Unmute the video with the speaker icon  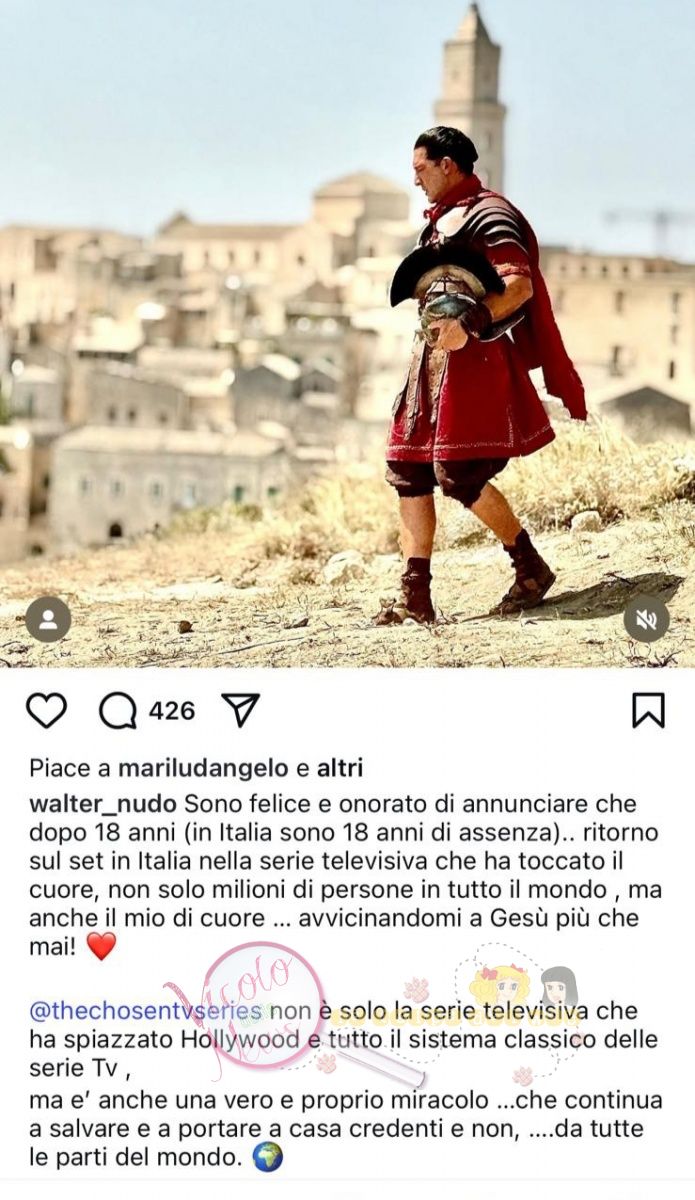646,619
